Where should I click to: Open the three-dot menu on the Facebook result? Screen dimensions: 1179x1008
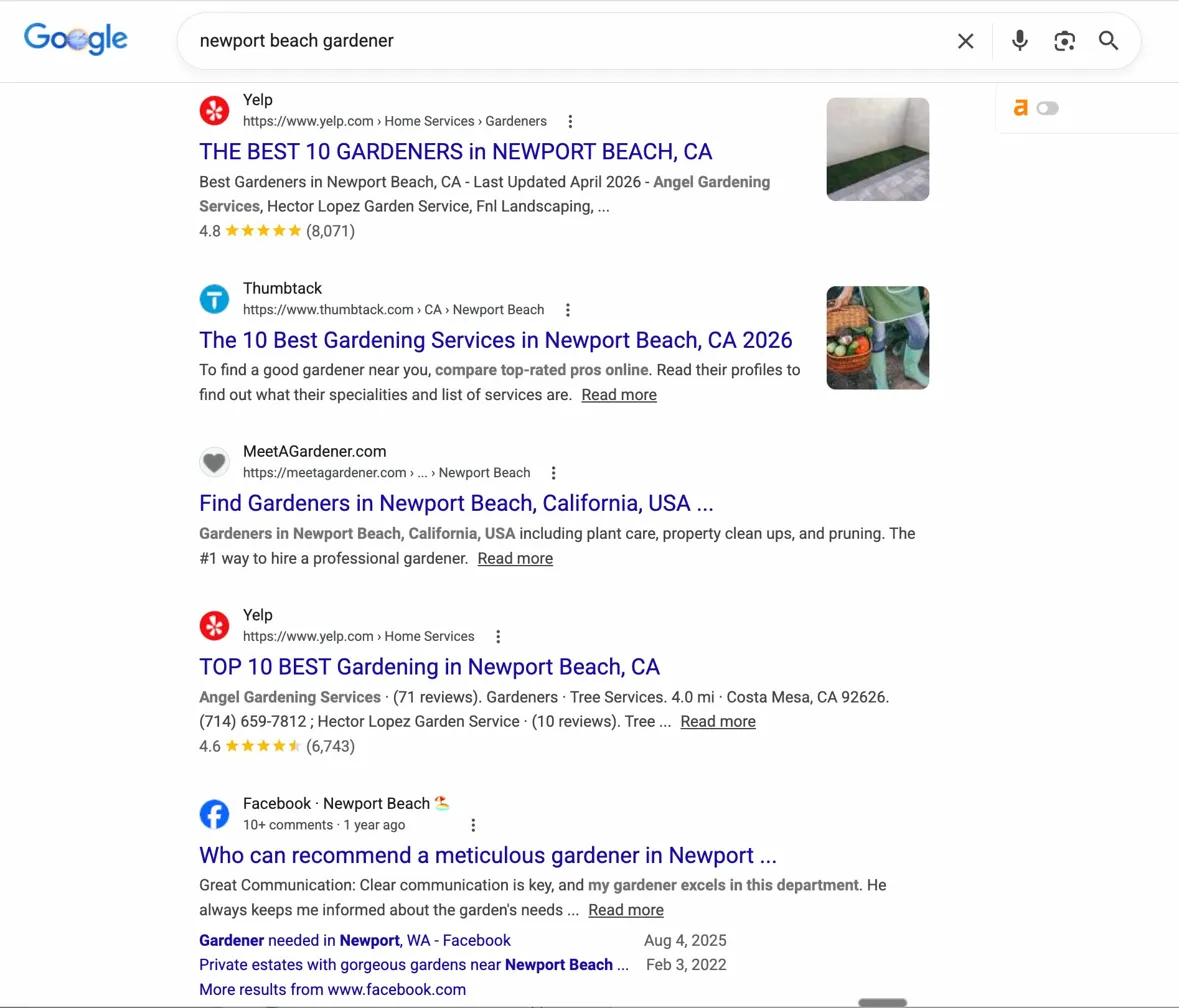click(473, 825)
